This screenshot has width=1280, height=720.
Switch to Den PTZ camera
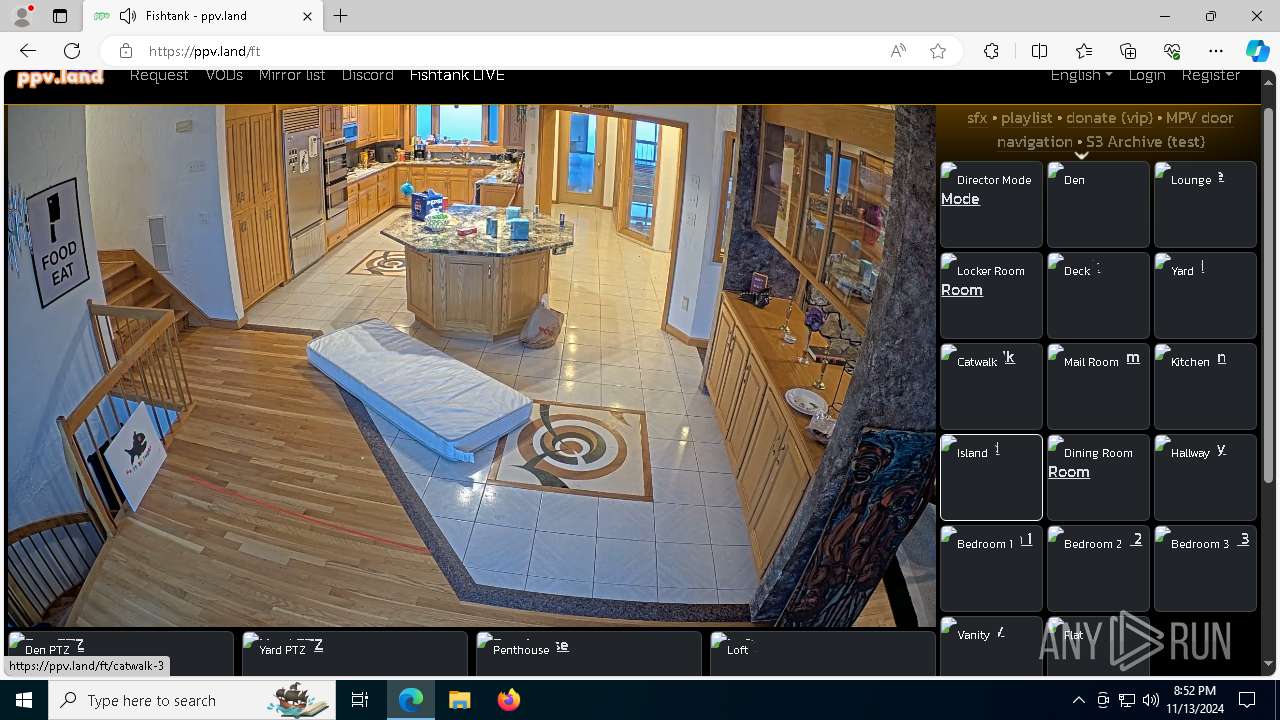120,654
